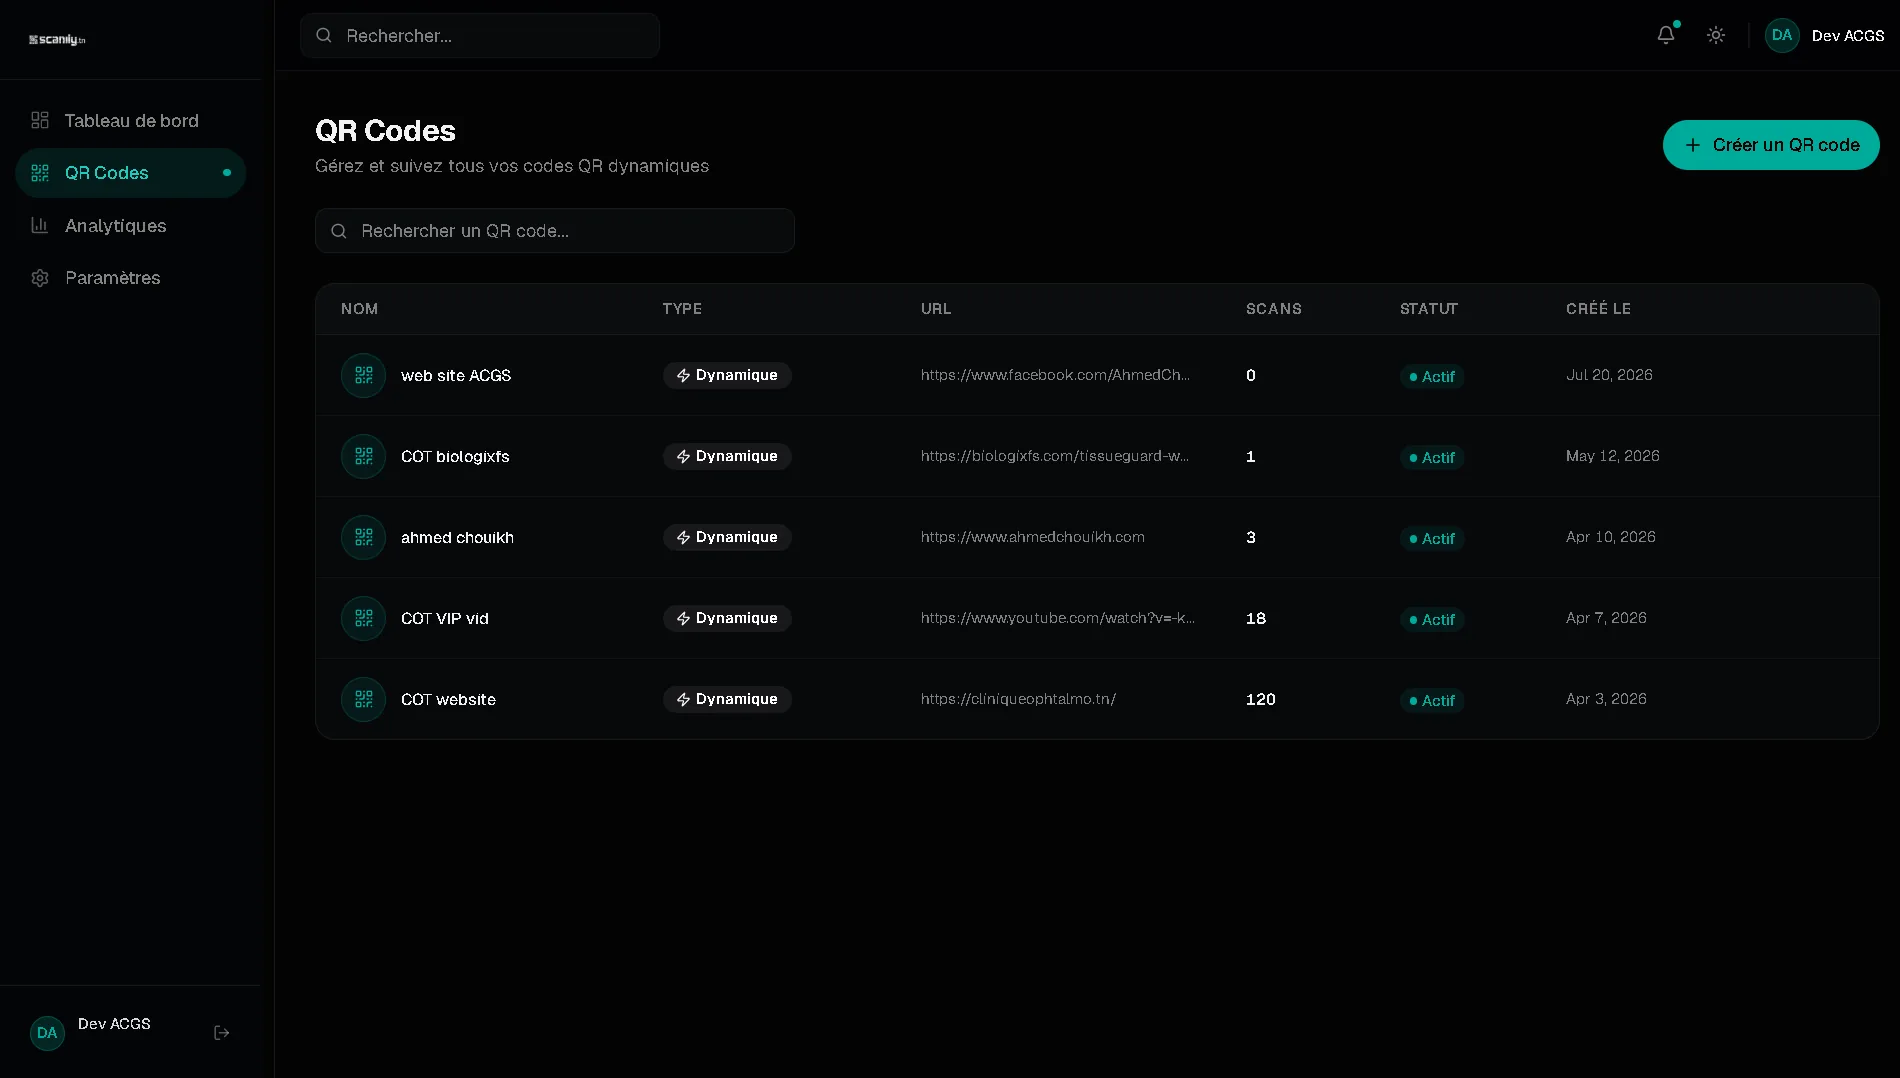Click DA avatar in top bar

(1782, 35)
